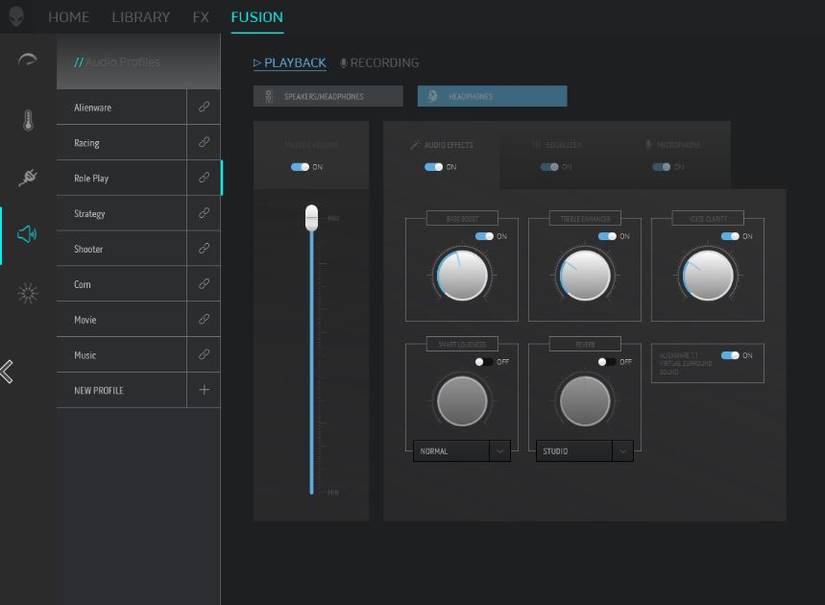
Task: Click the link icon for Strategy profile
Action: coord(204,213)
